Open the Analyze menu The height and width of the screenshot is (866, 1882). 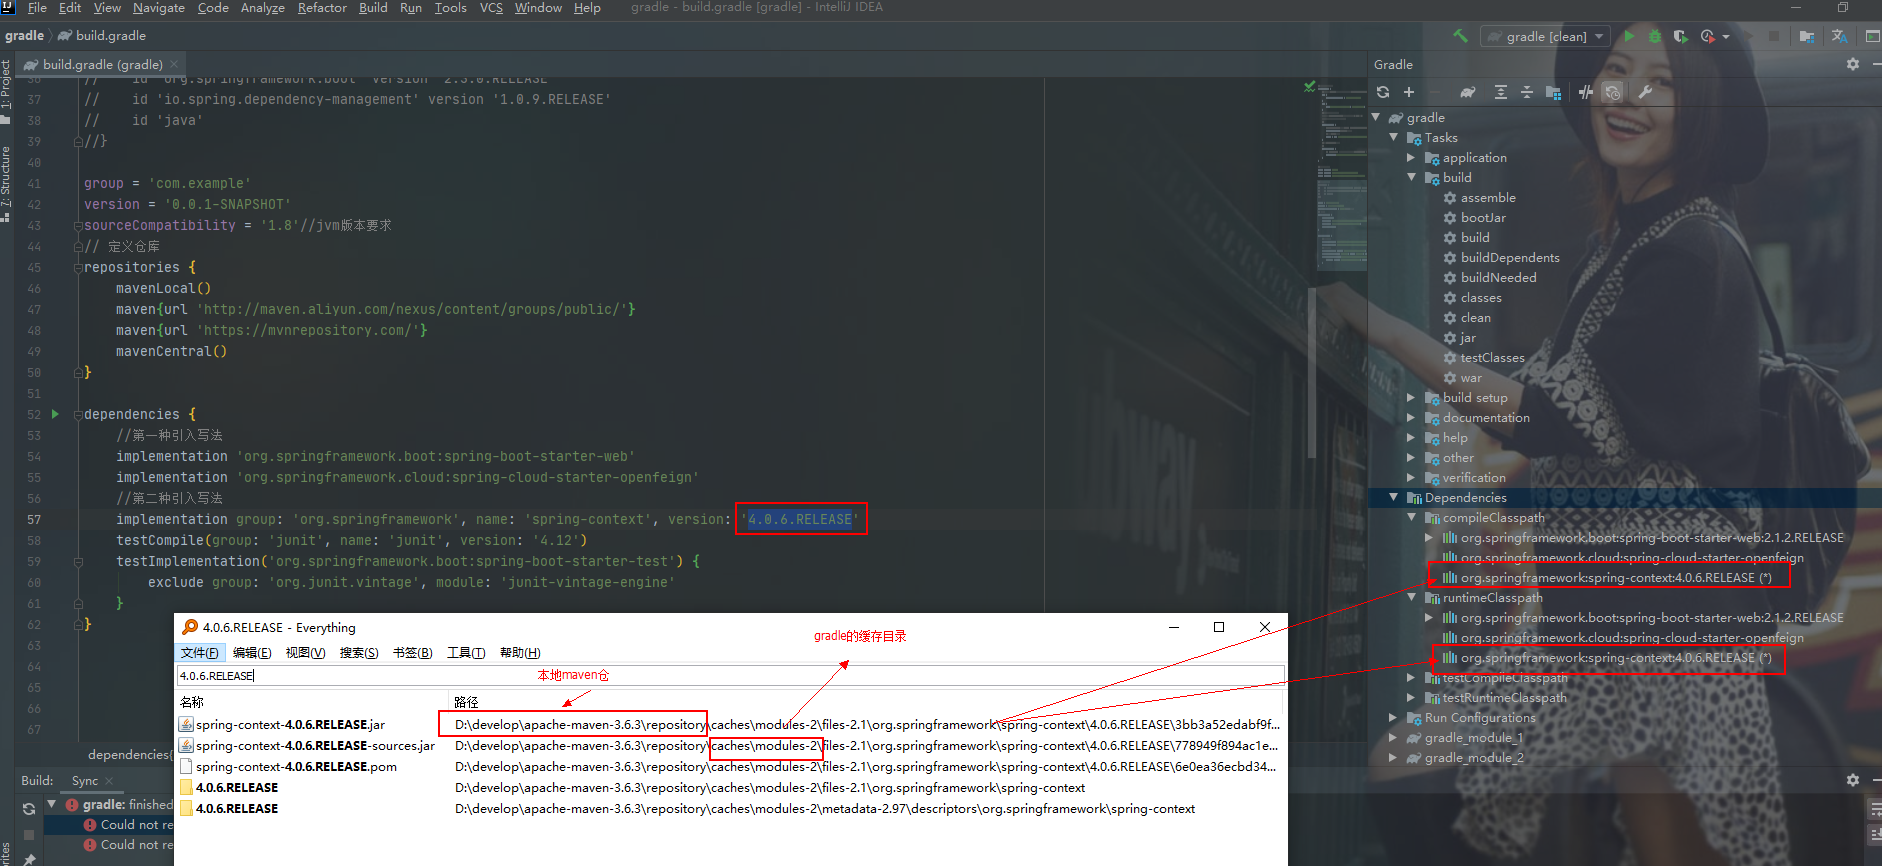pyautogui.click(x=263, y=8)
